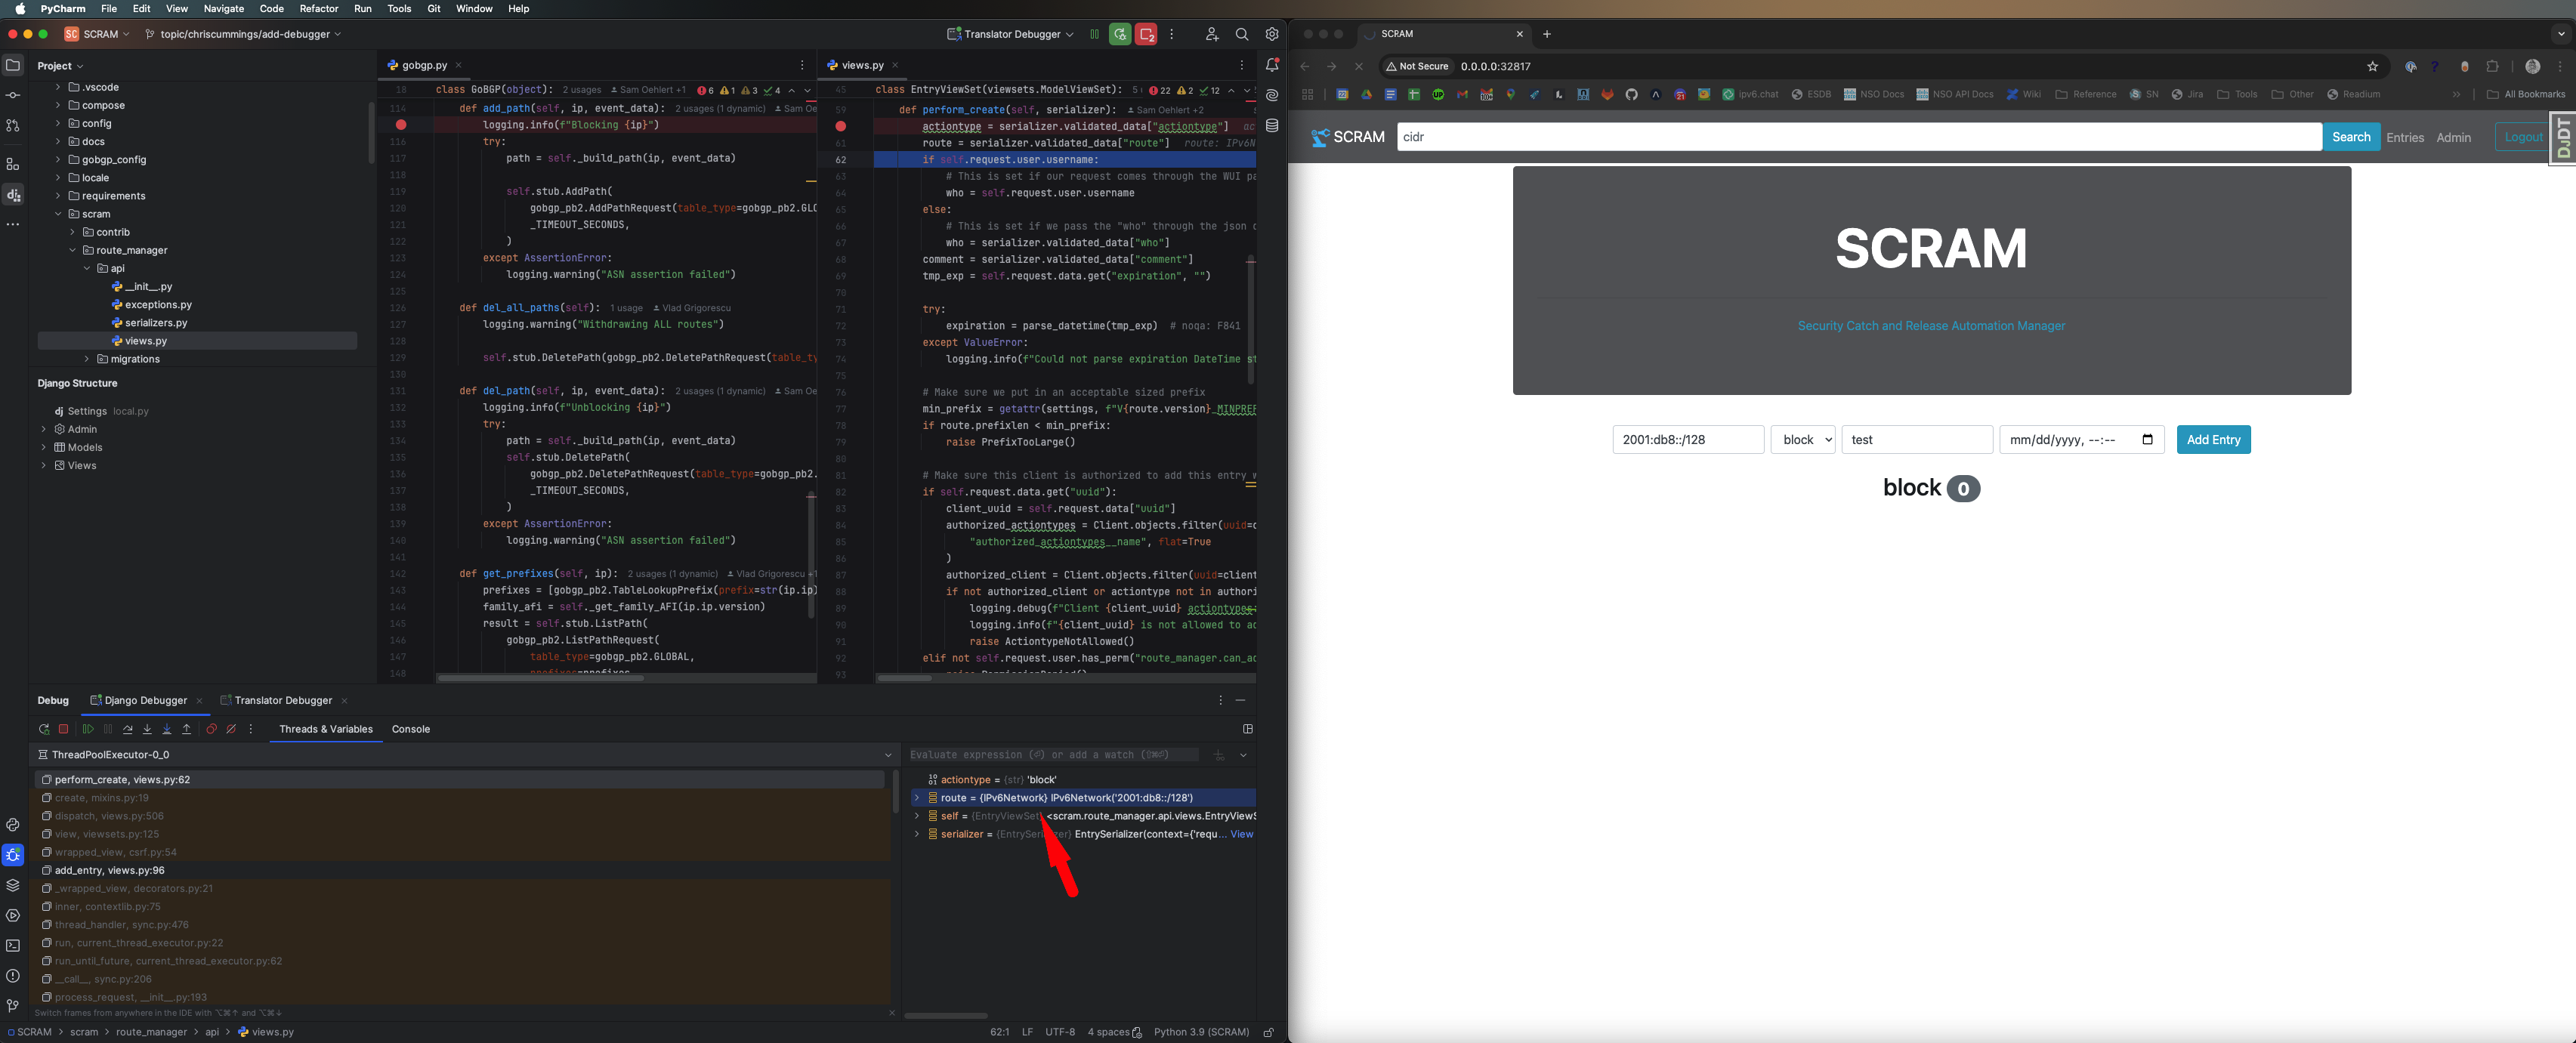The width and height of the screenshot is (2576, 1043).
Task: Open Search Everywhere magnifier in PyCharm
Action: pyautogui.click(x=1242, y=34)
